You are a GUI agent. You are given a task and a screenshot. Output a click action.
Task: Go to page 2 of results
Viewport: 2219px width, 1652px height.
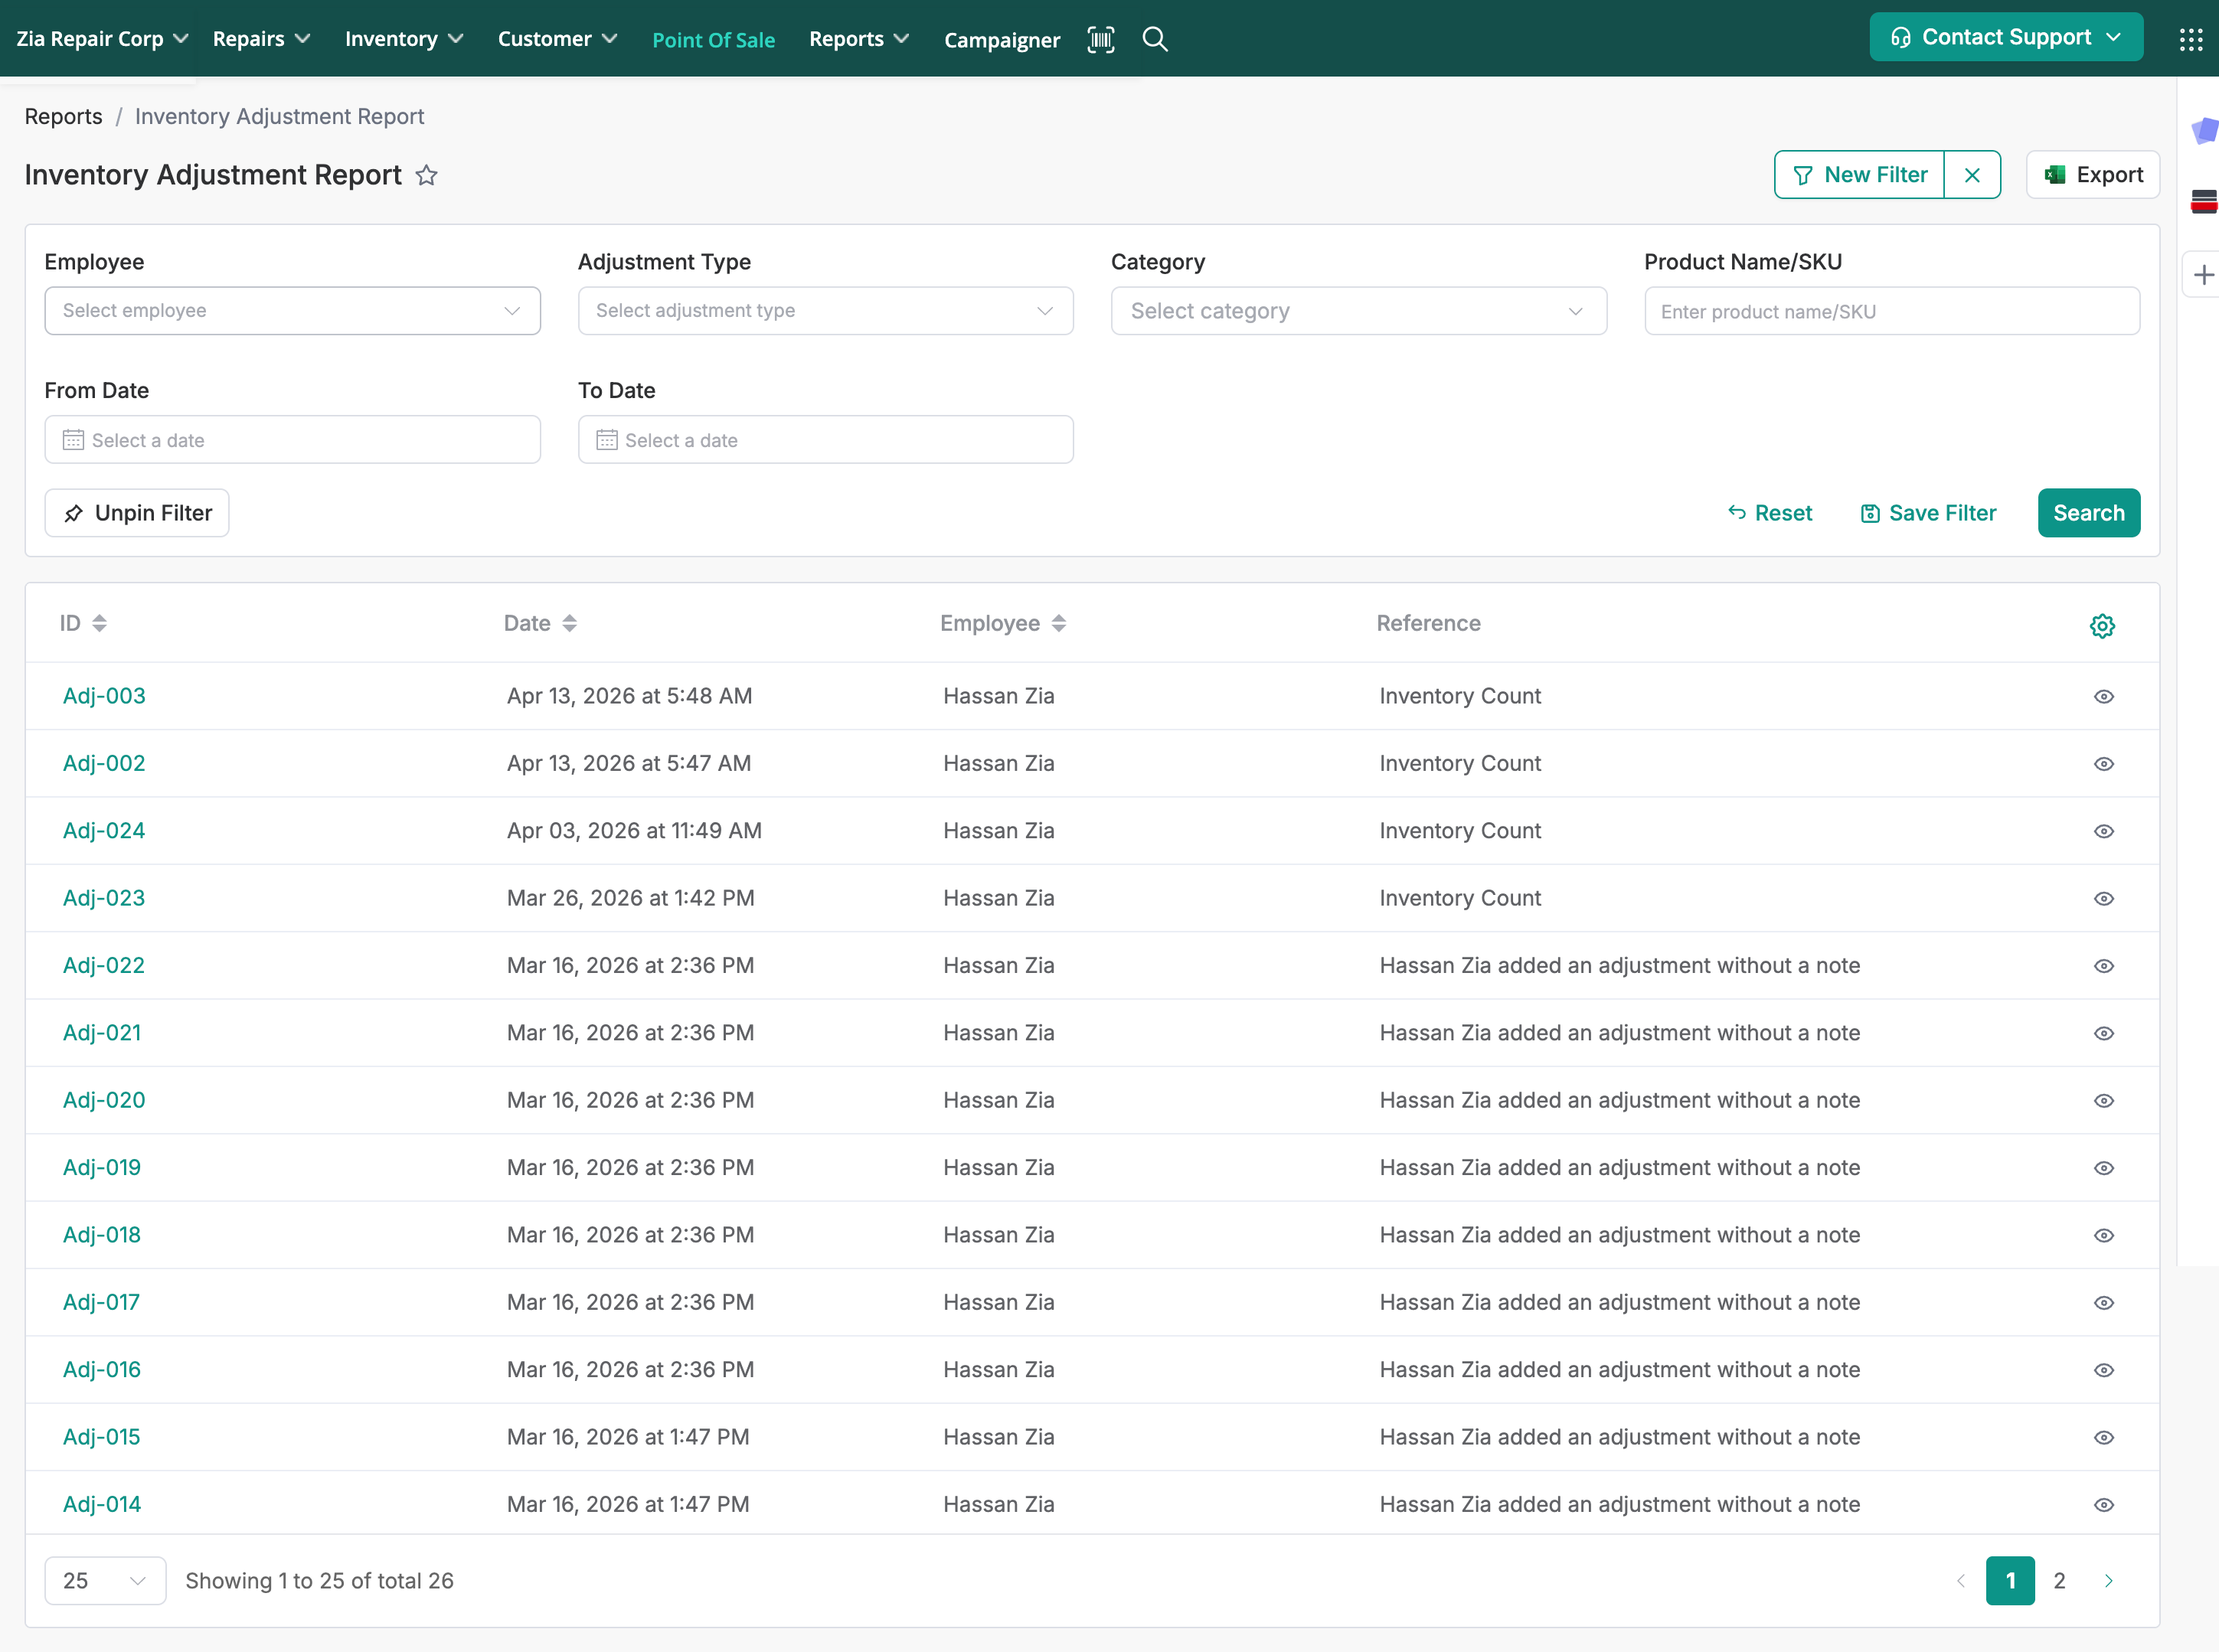2059,1581
